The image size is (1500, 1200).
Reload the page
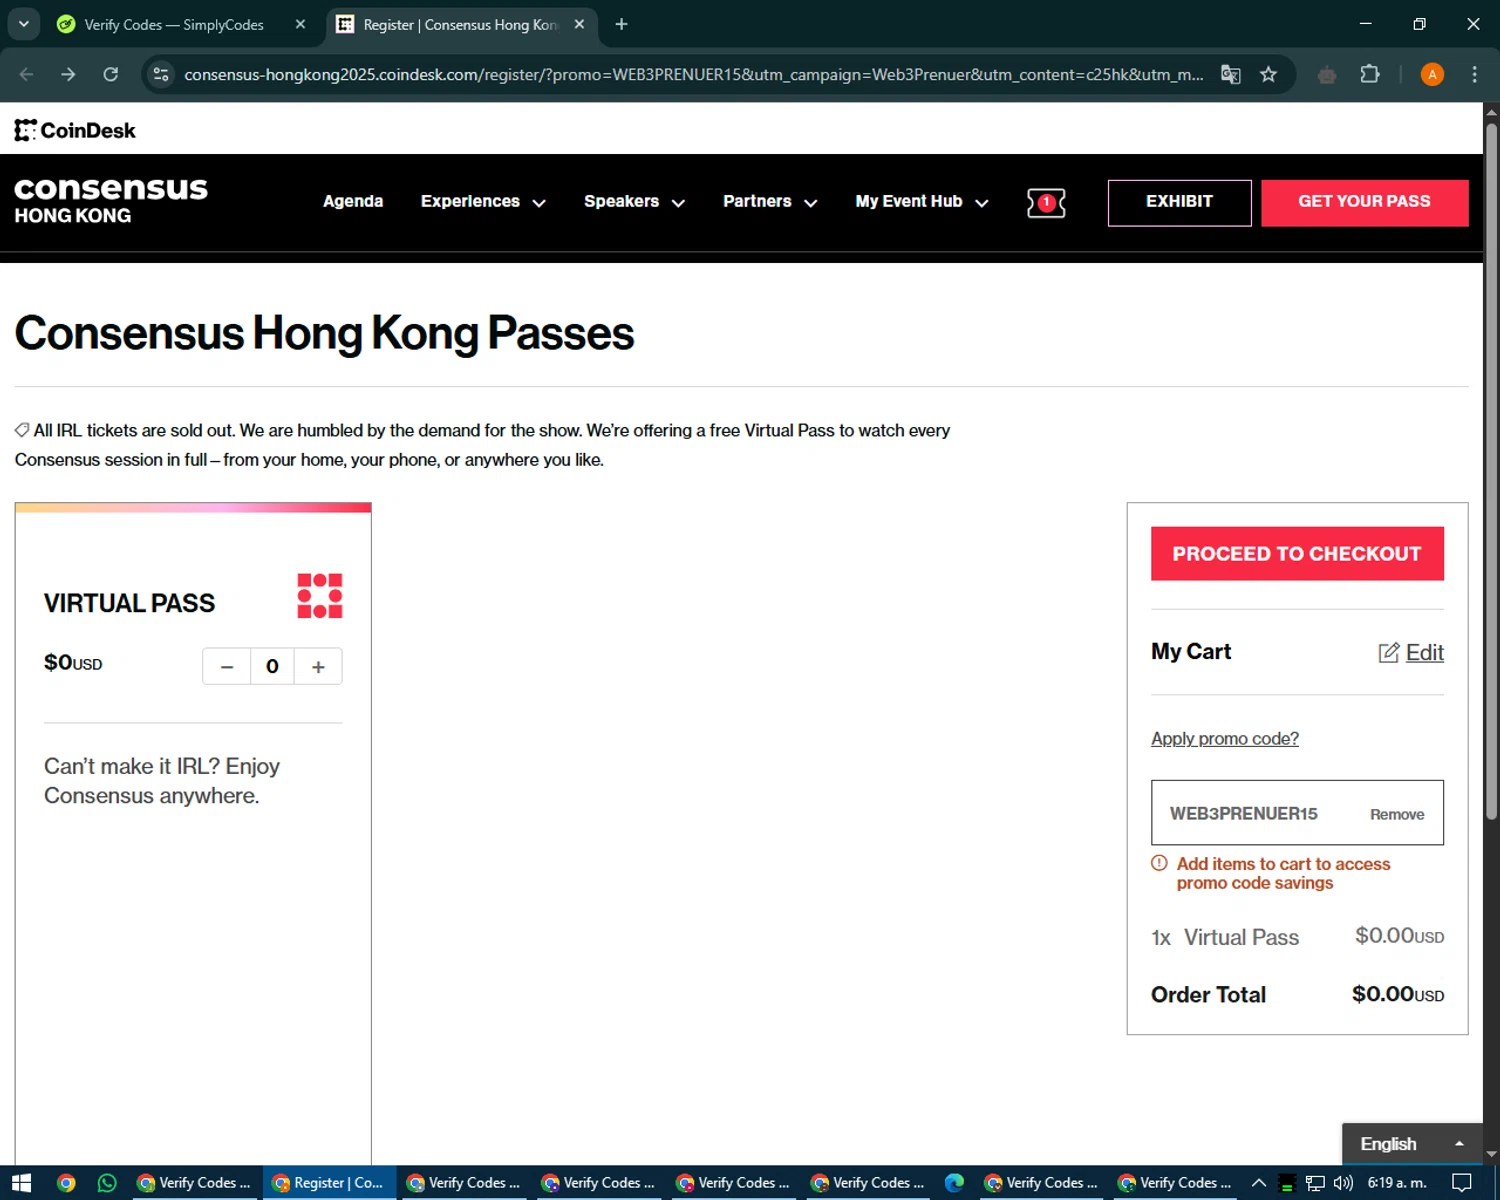point(111,74)
